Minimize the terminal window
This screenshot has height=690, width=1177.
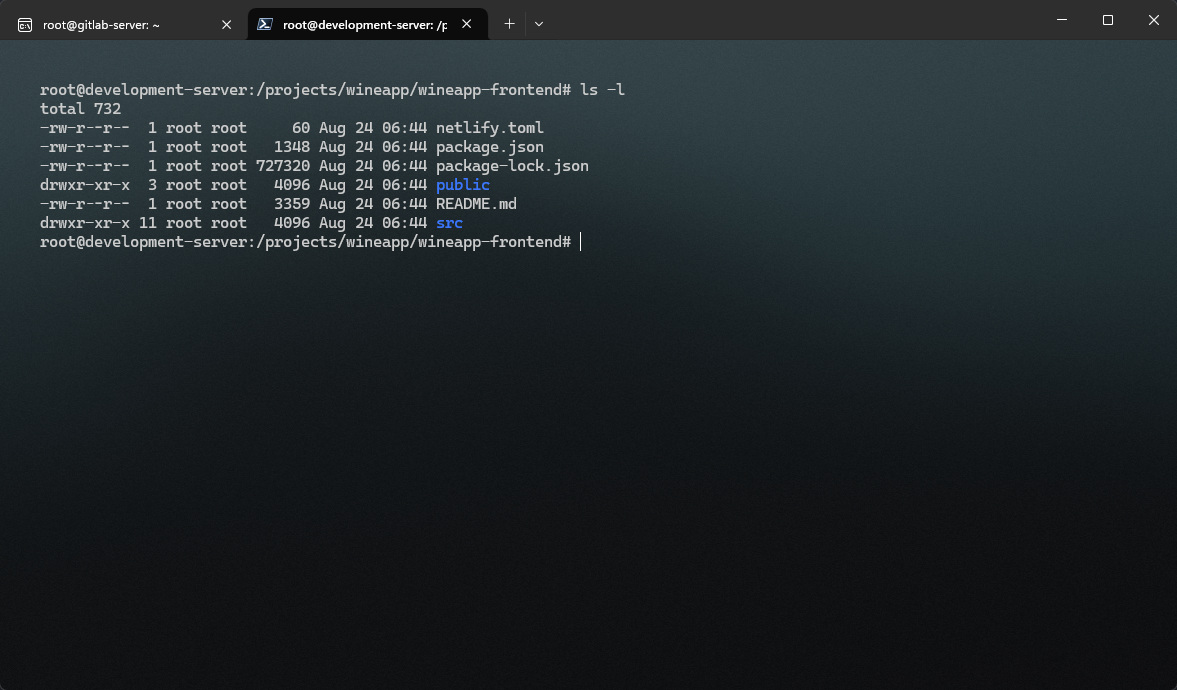click(x=1061, y=21)
